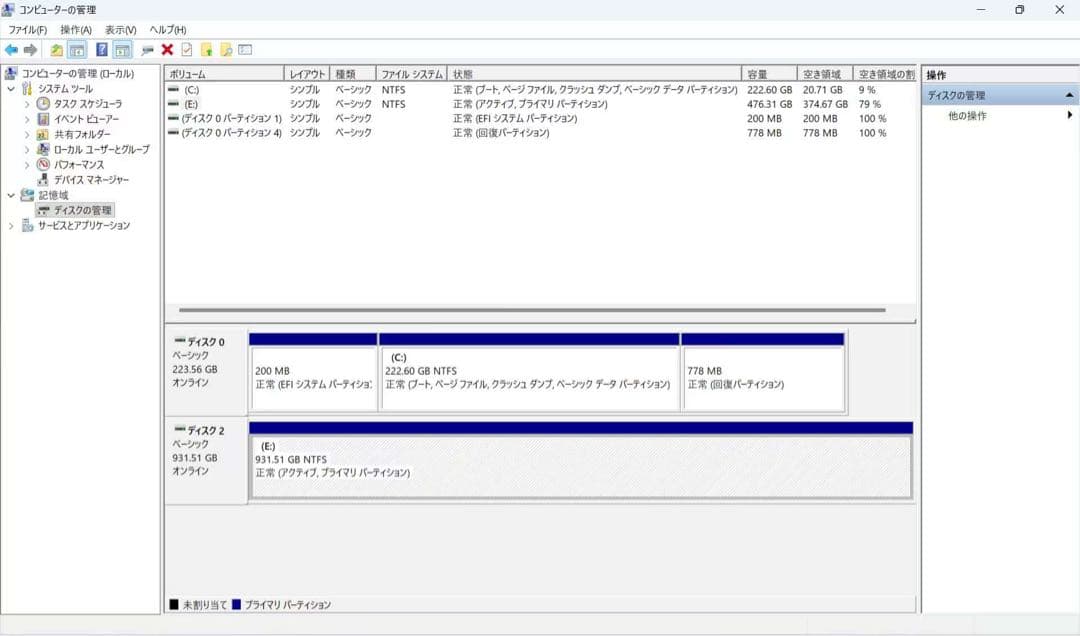Open the 他の操作 submenu arrow

[1070, 115]
